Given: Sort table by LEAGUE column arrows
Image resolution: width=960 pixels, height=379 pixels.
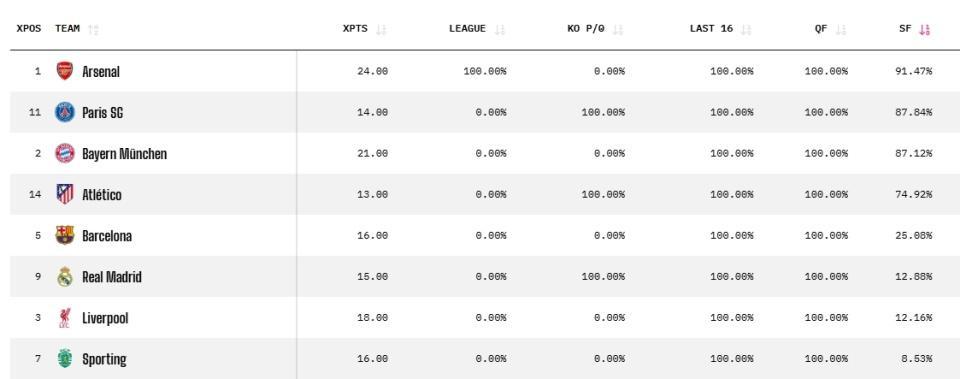Looking at the screenshot, I should coord(500,29).
